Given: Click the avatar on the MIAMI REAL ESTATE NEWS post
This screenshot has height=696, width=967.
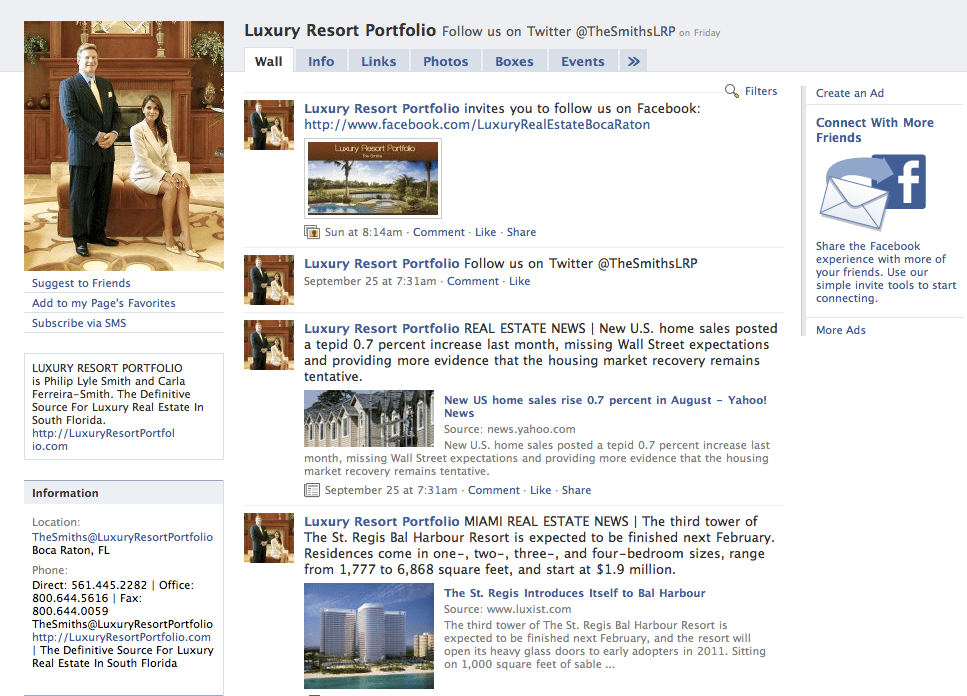Looking at the screenshot, I should (269, 538).
